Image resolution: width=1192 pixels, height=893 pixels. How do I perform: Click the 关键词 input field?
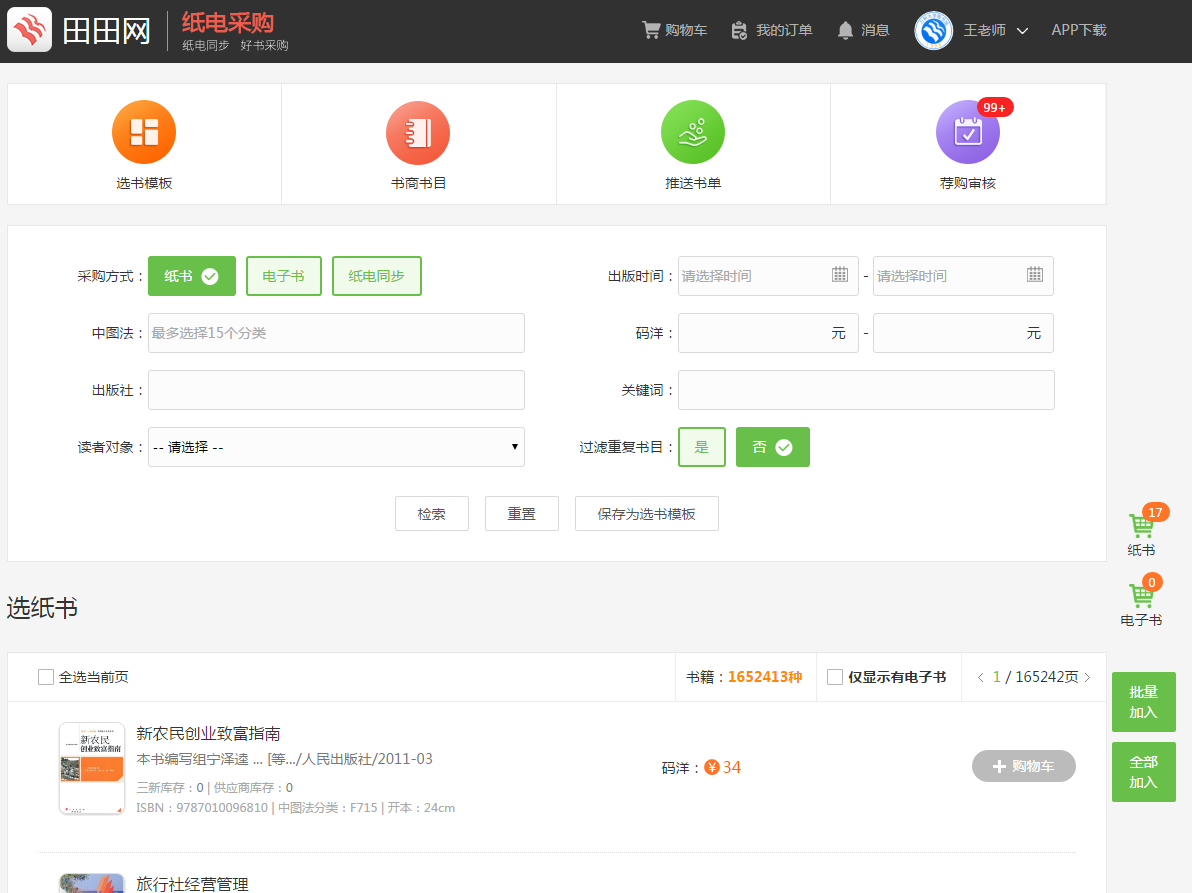click(866, 390)
